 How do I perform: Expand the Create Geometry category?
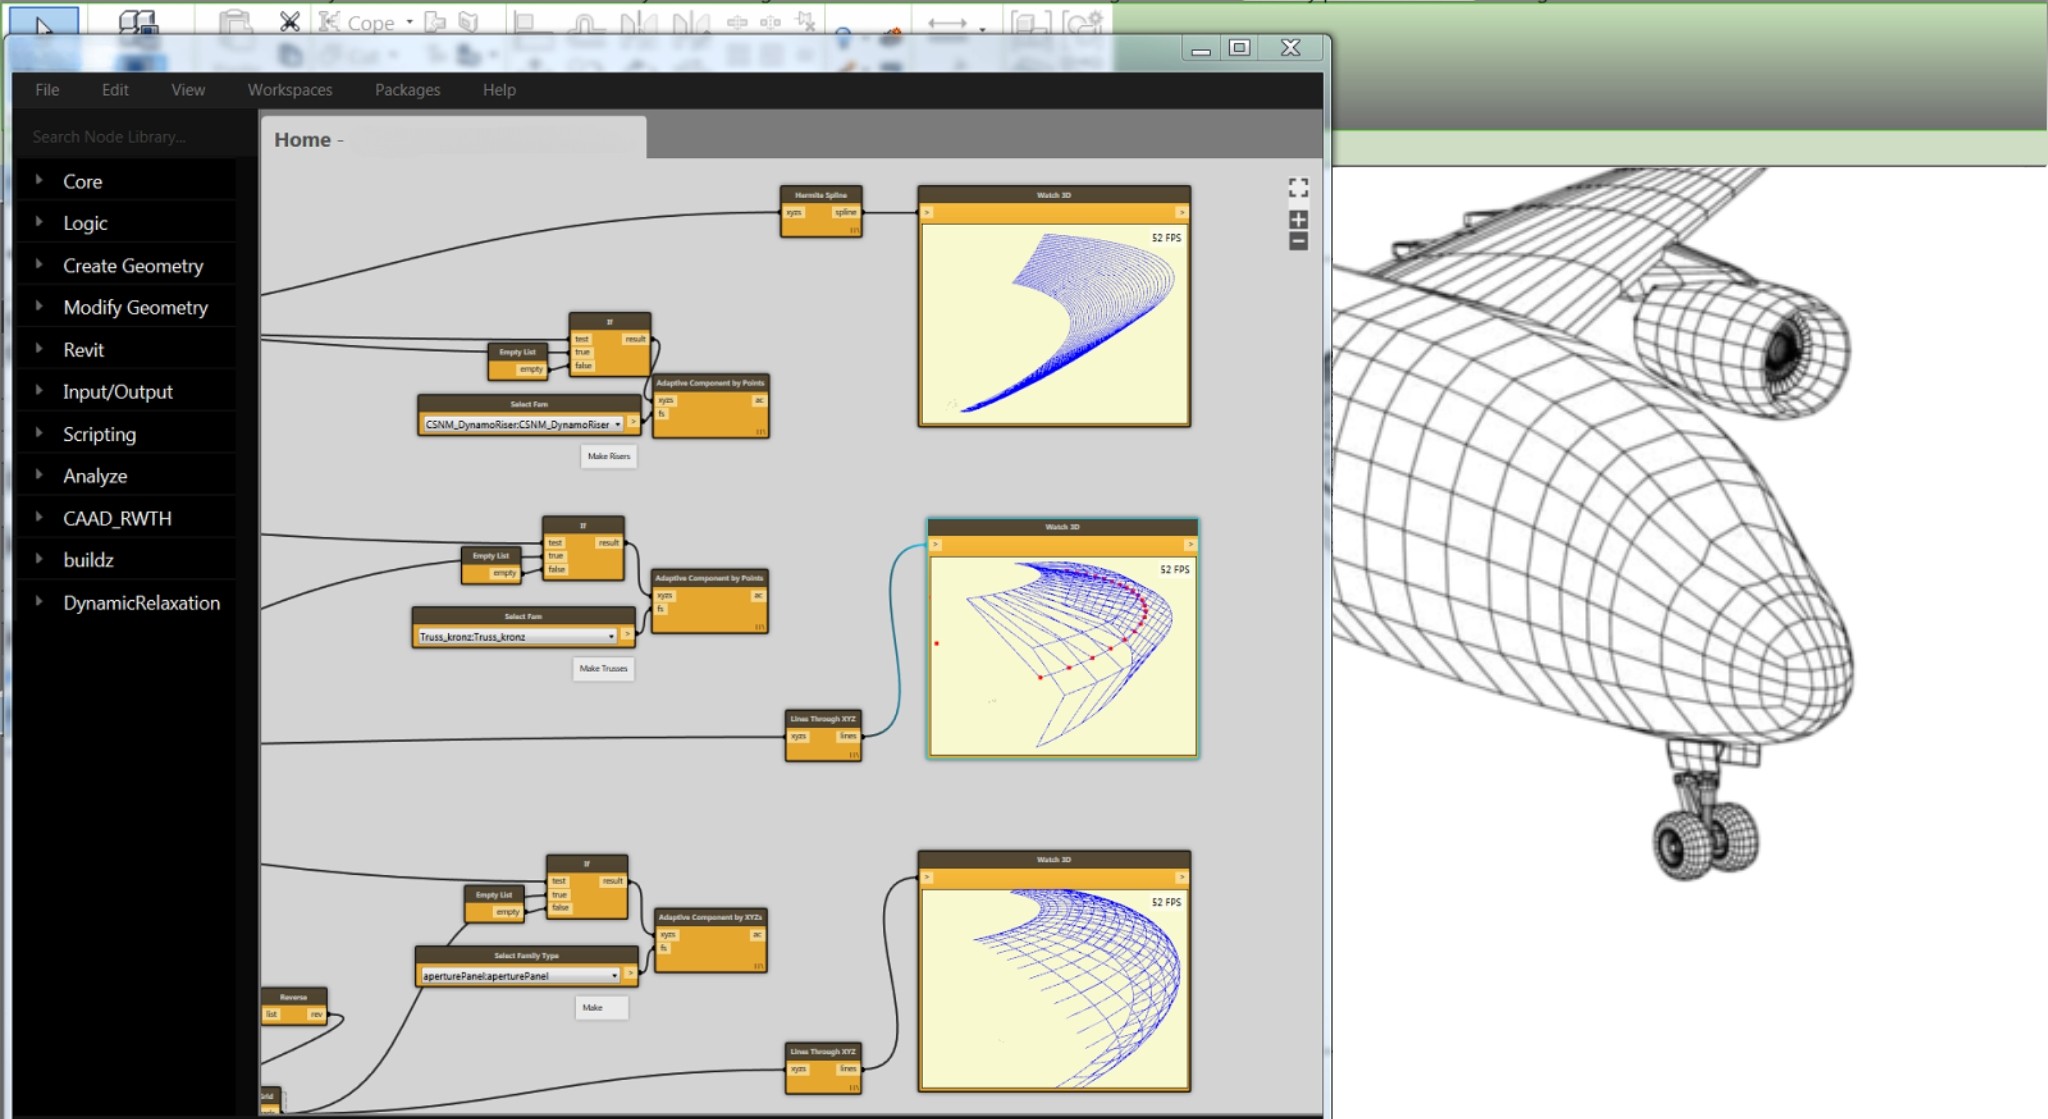tap(133, 265)
